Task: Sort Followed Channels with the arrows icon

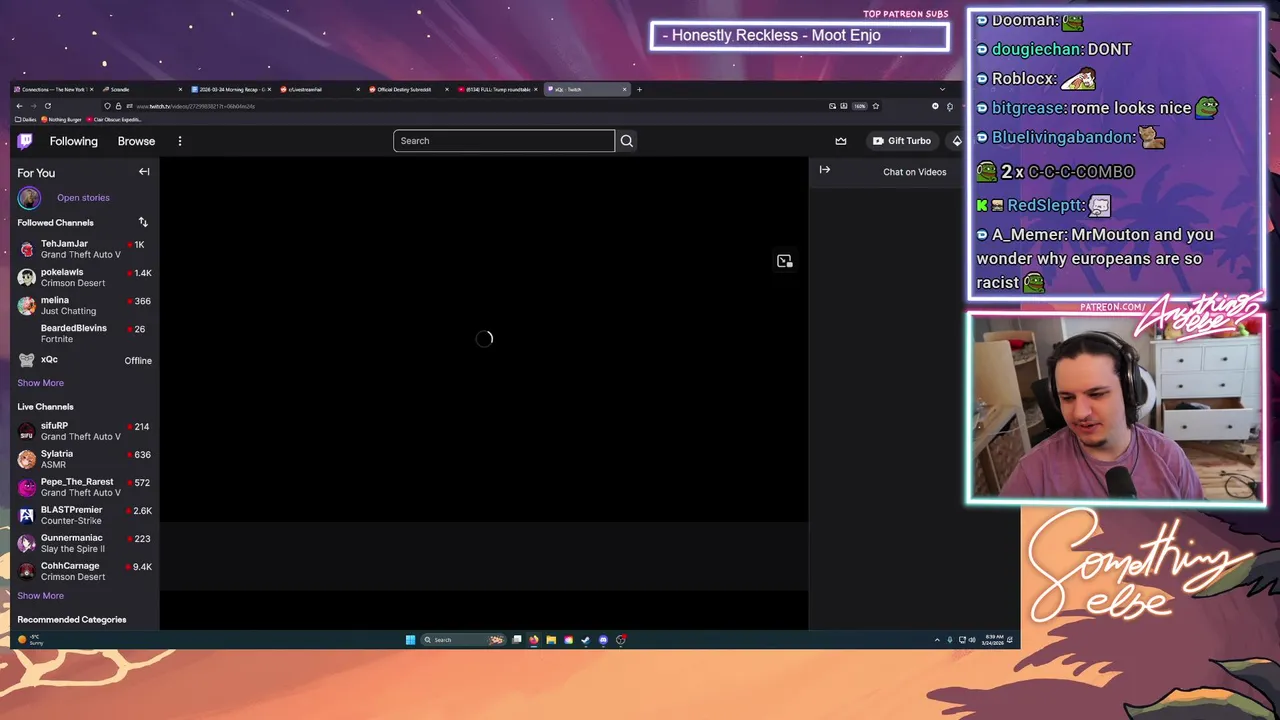Action: click(x=143, y=222)
